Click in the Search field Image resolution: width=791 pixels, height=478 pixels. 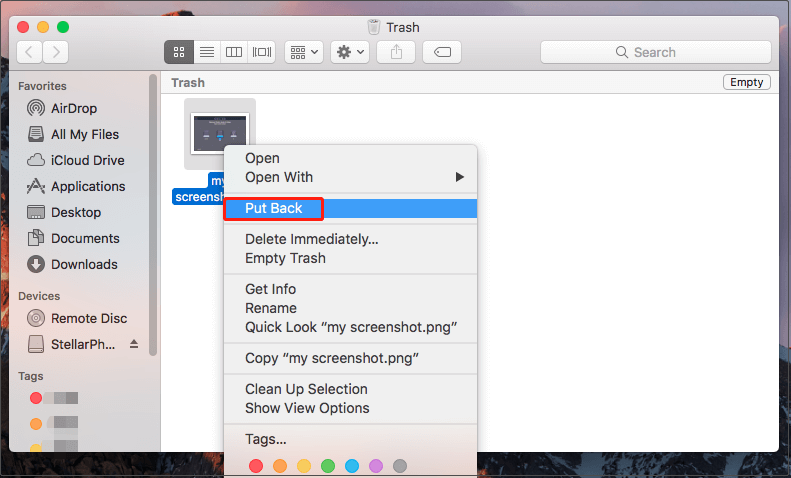click(656, 52)
